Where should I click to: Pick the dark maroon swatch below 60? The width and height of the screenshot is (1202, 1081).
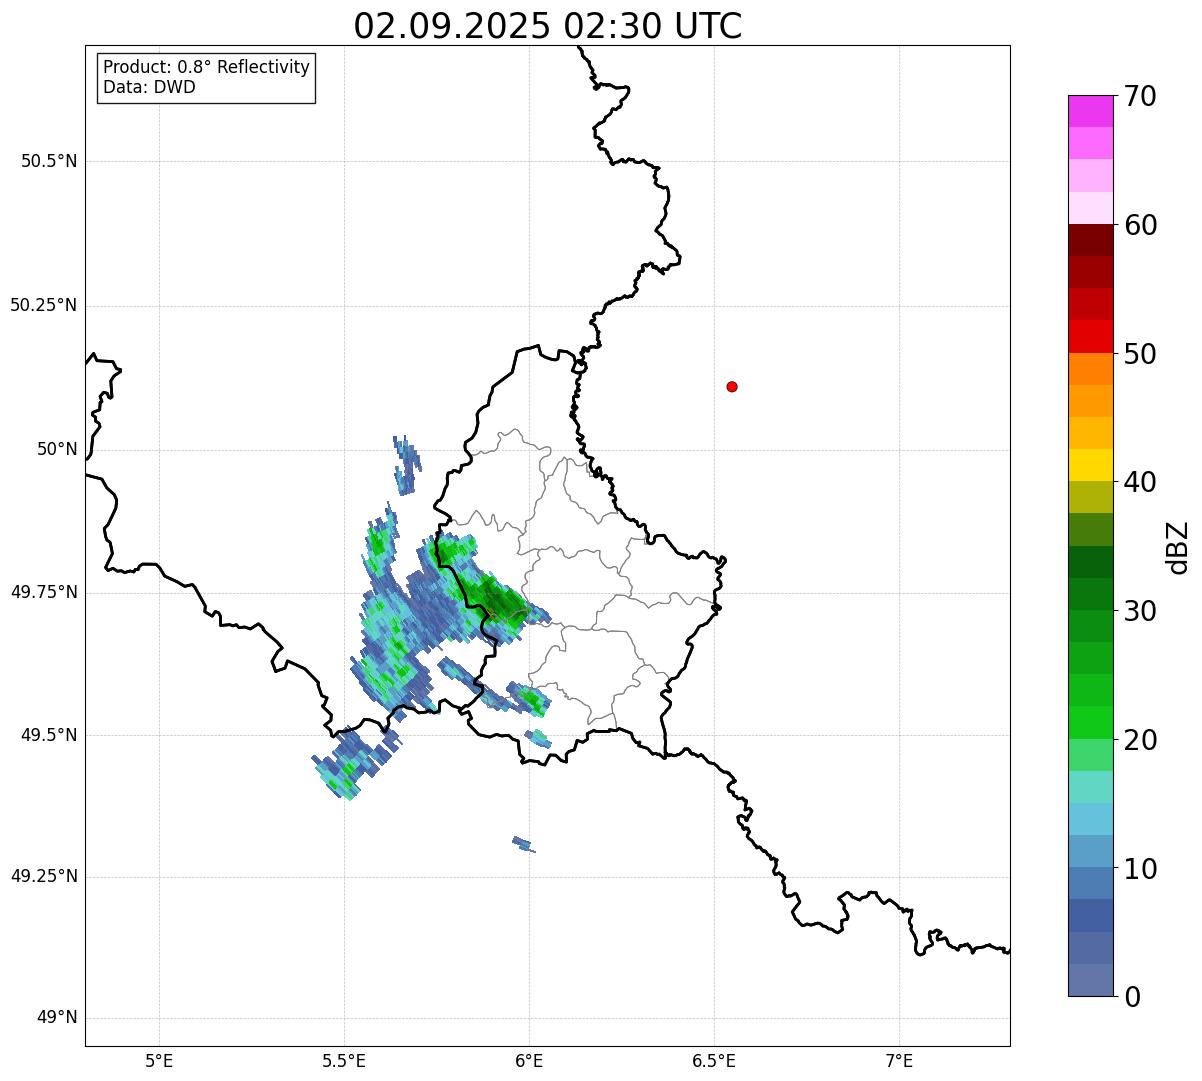[x=1090, y=240]
